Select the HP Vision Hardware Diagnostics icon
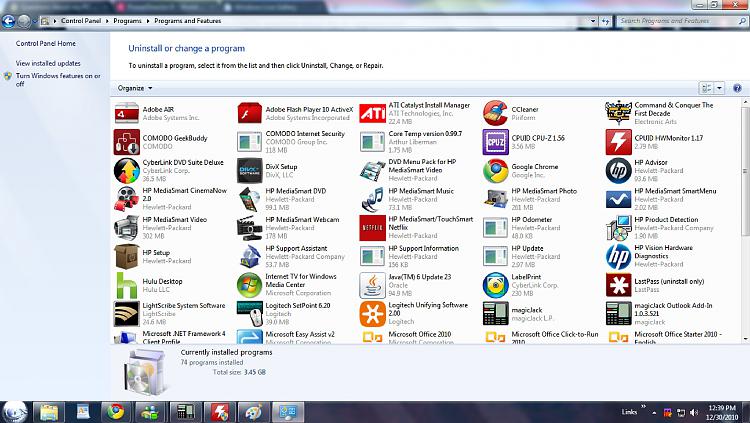 618,256
